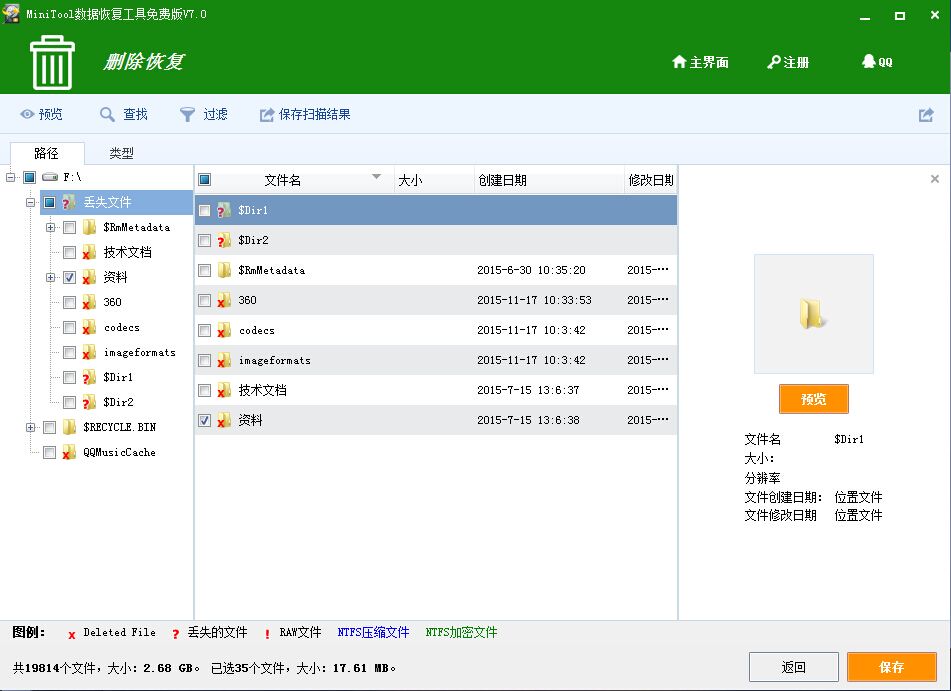Check the QQMusicCache checkbox in tree
Screen dimensions: 951x691
click(50, 452)
